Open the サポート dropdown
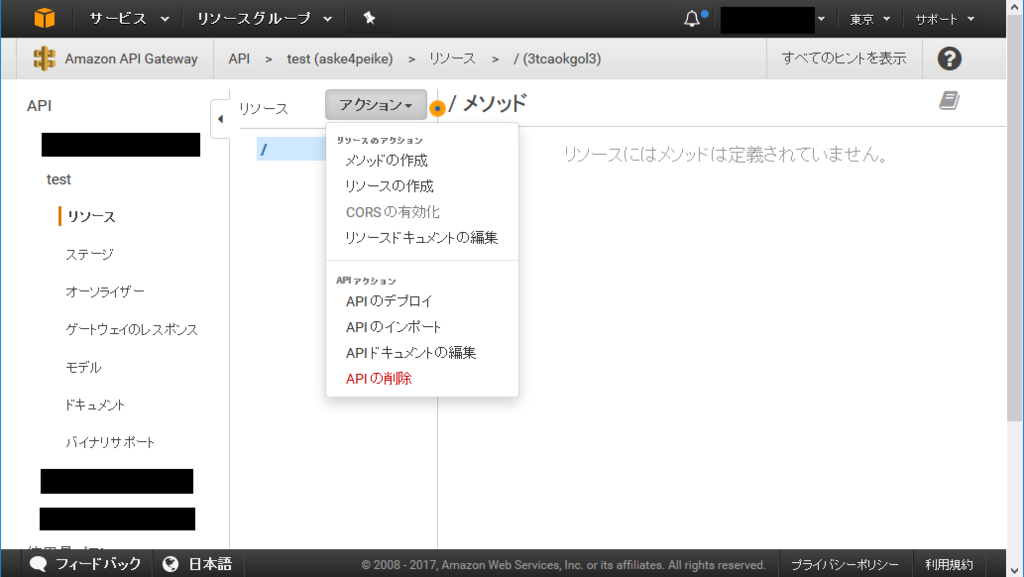This screenshot has height=577, width=1024. pos(945,20)
